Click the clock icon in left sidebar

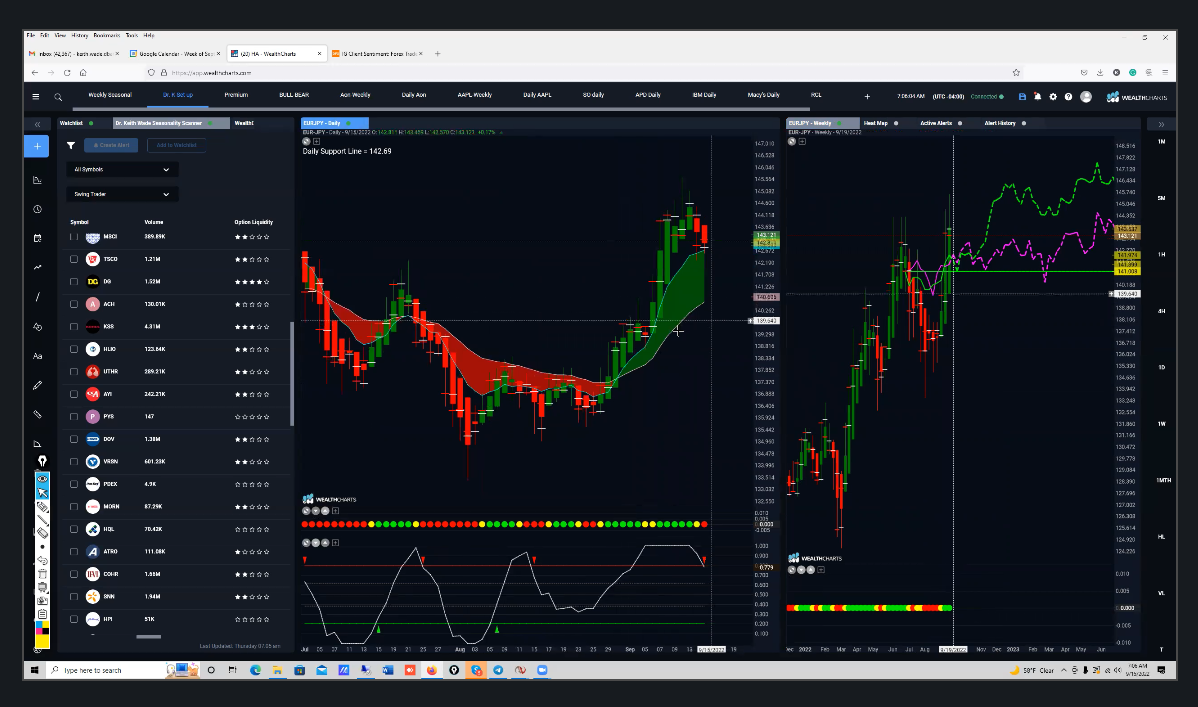(x=37, y=209)
